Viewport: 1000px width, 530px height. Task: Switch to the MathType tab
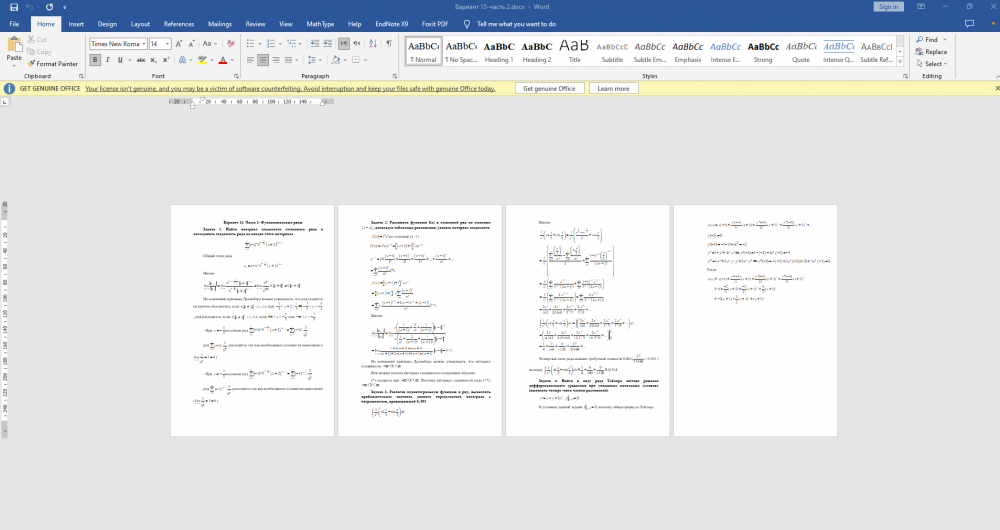pyautogui.click(x=320, y=24)
